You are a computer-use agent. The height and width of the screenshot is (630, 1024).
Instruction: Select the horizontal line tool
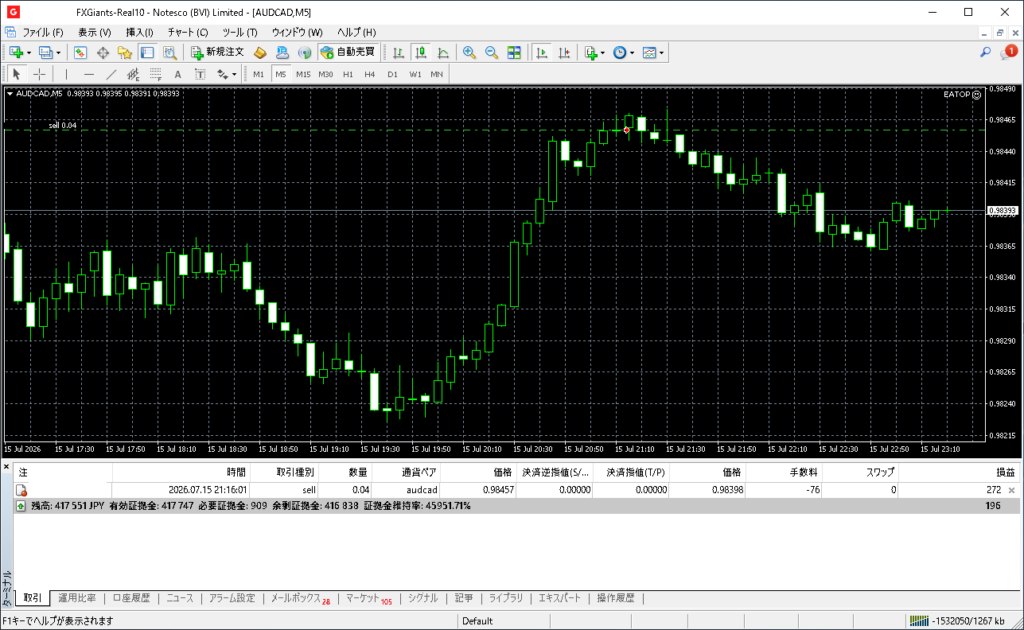(88, 74)
